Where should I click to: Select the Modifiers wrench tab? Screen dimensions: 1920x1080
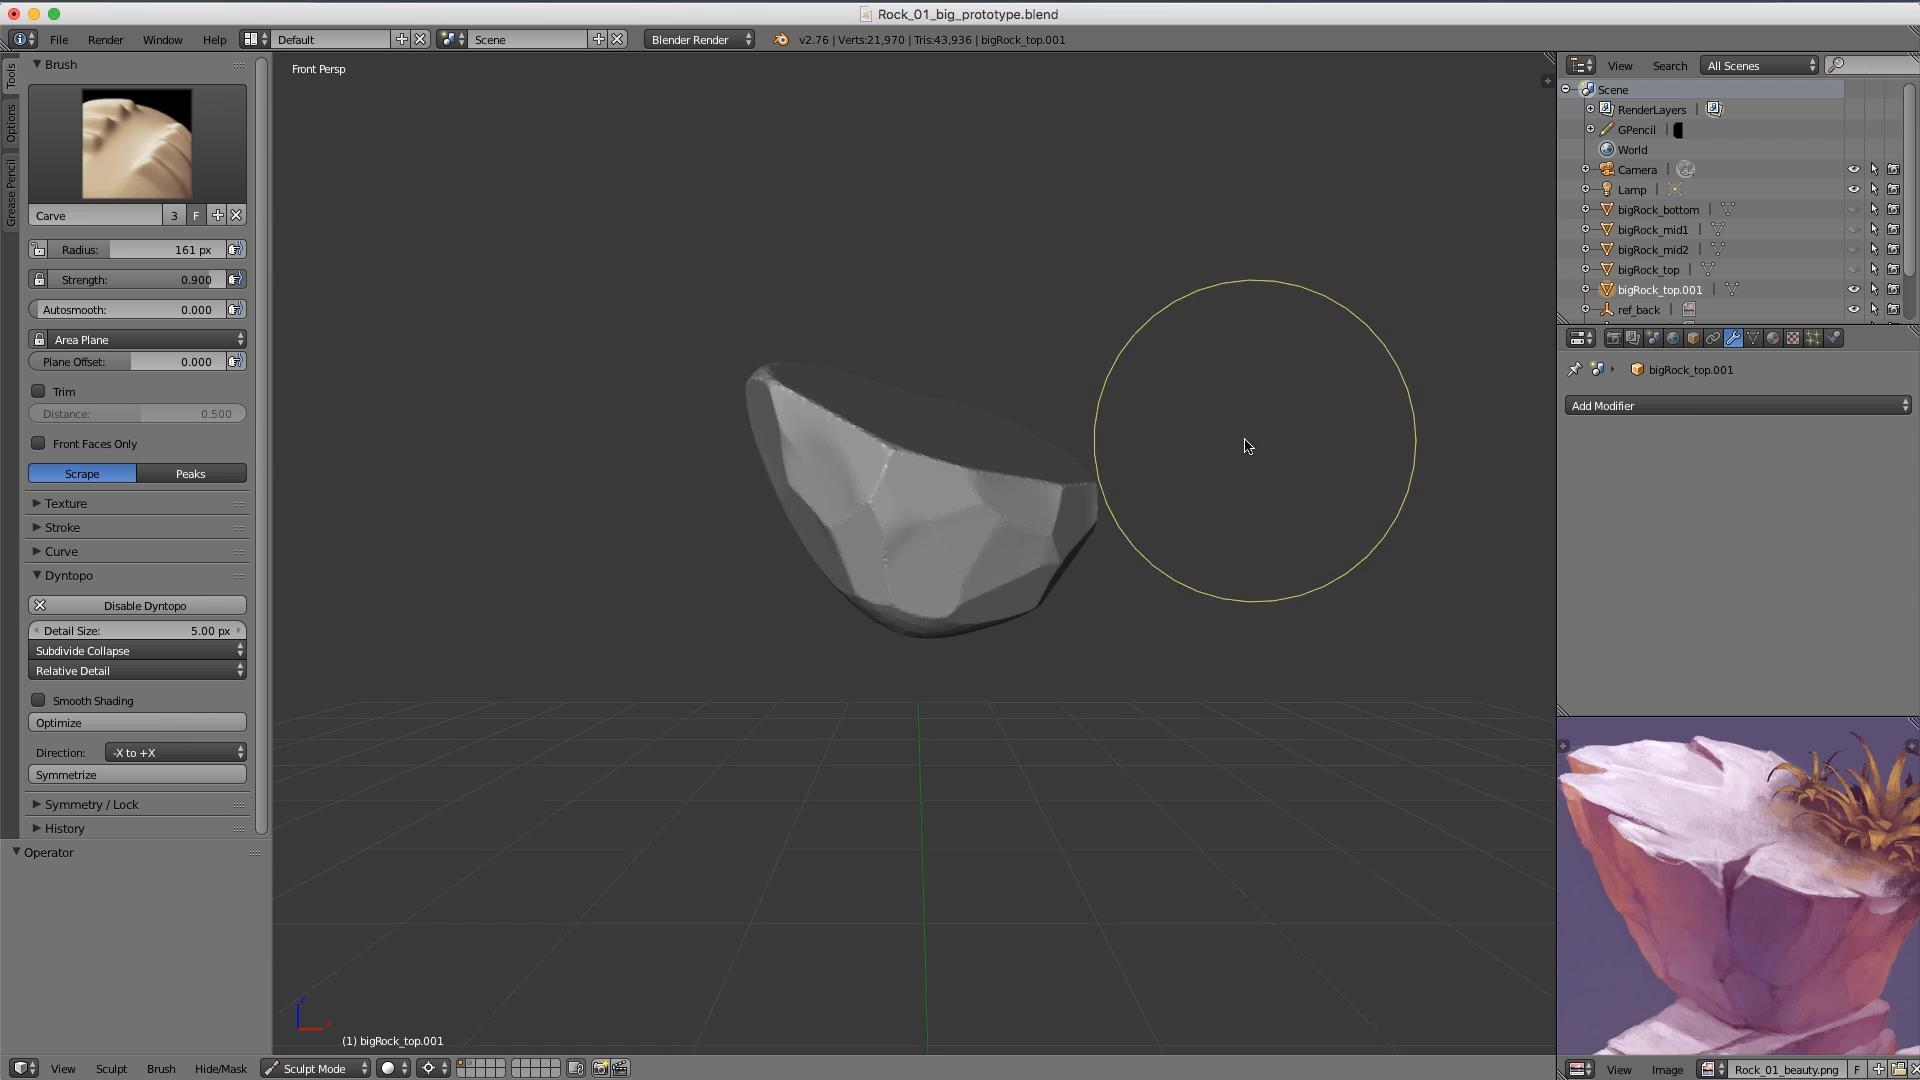(1733, 338)
